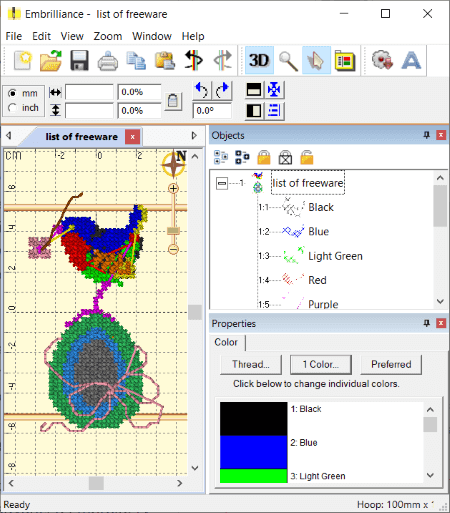Click the Preferred button
450x513 pixels.
pos(391,364)
